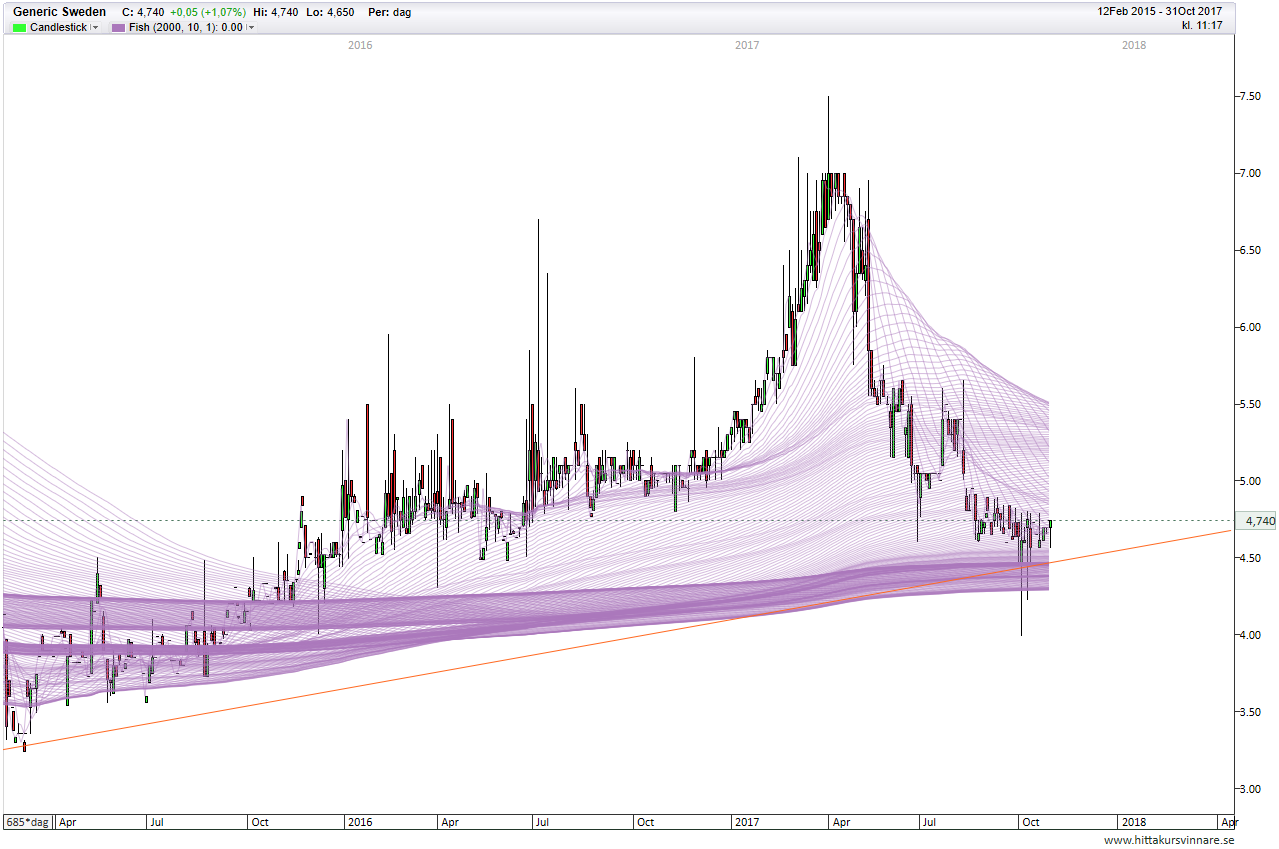Screen dimensions: 1279x849
Task: Click 2016 on the bottom time axis
Action: point(359,822)
